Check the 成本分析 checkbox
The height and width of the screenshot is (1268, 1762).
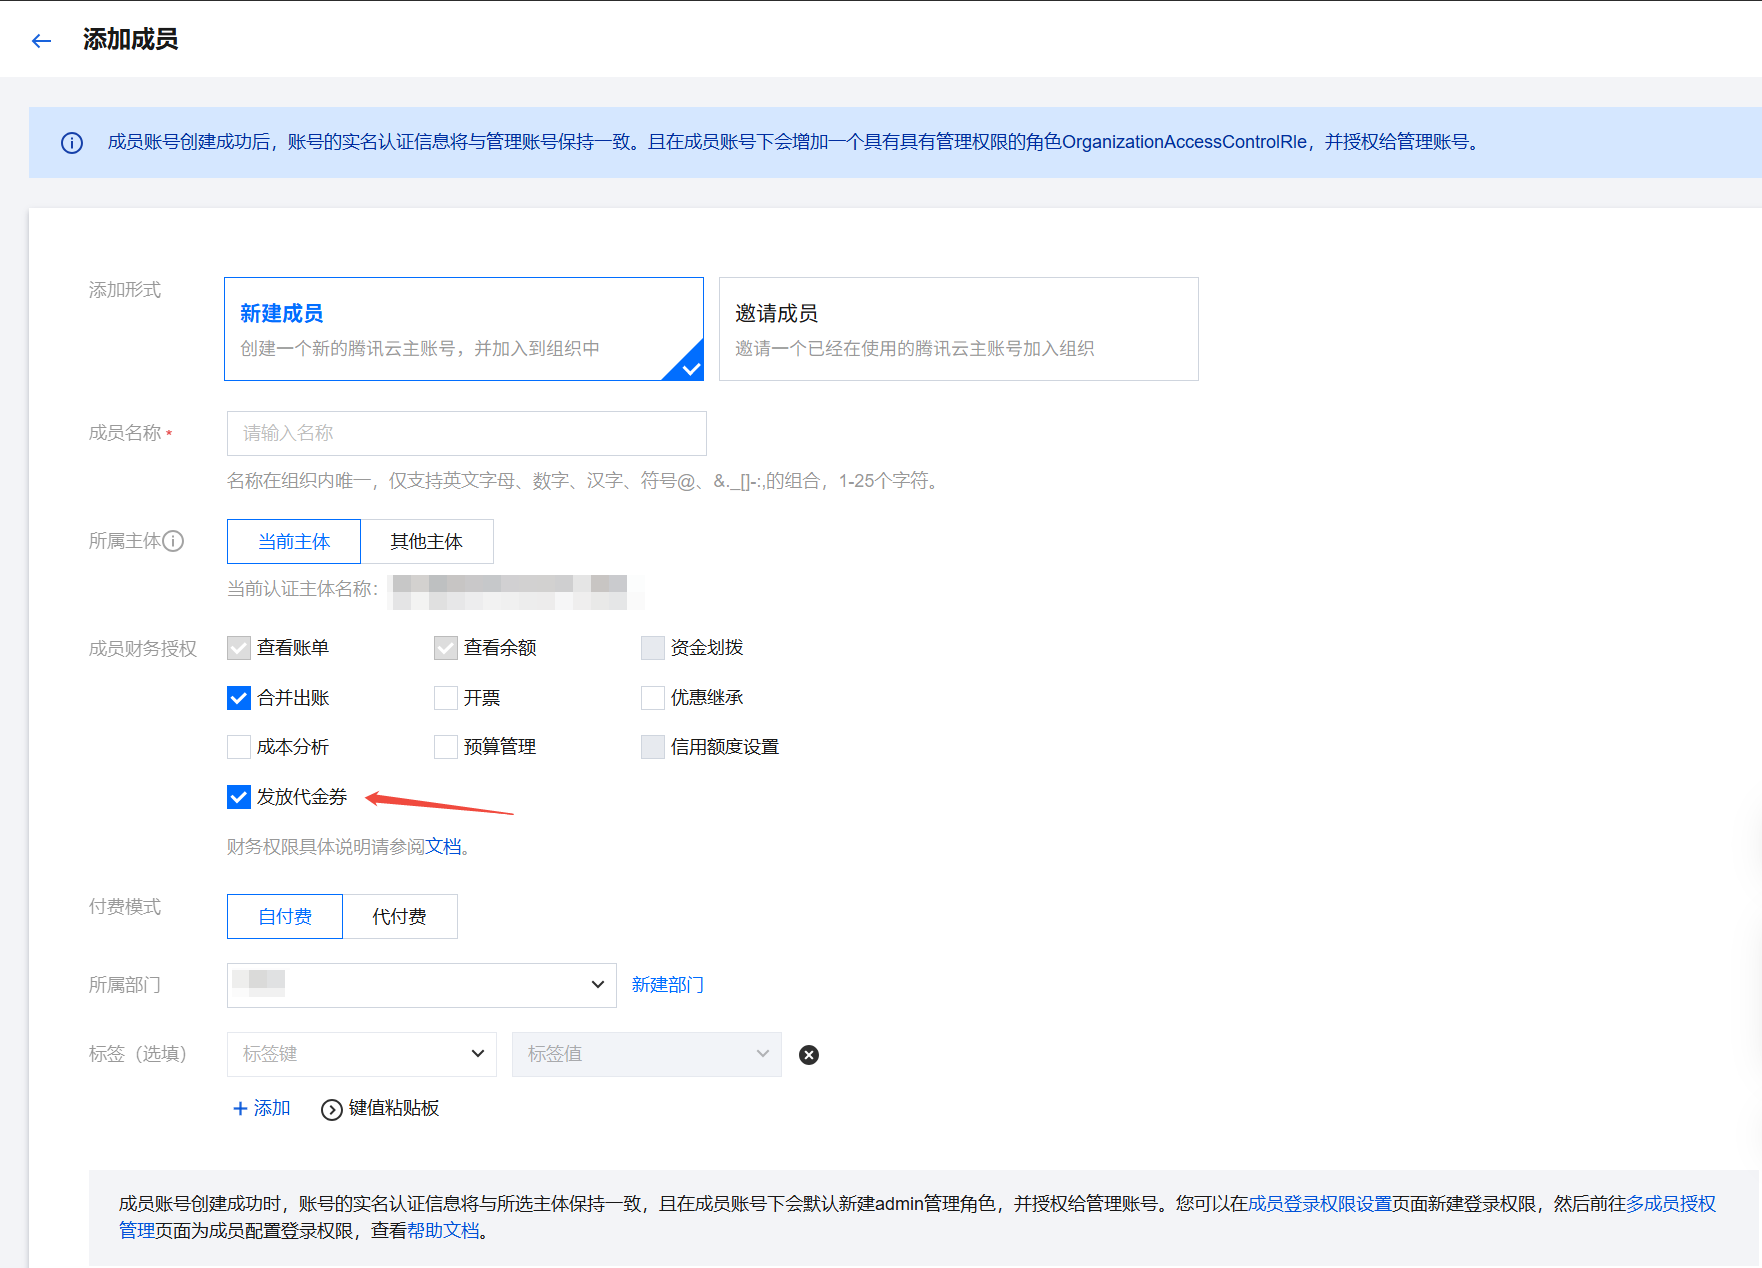coord(239,747)
